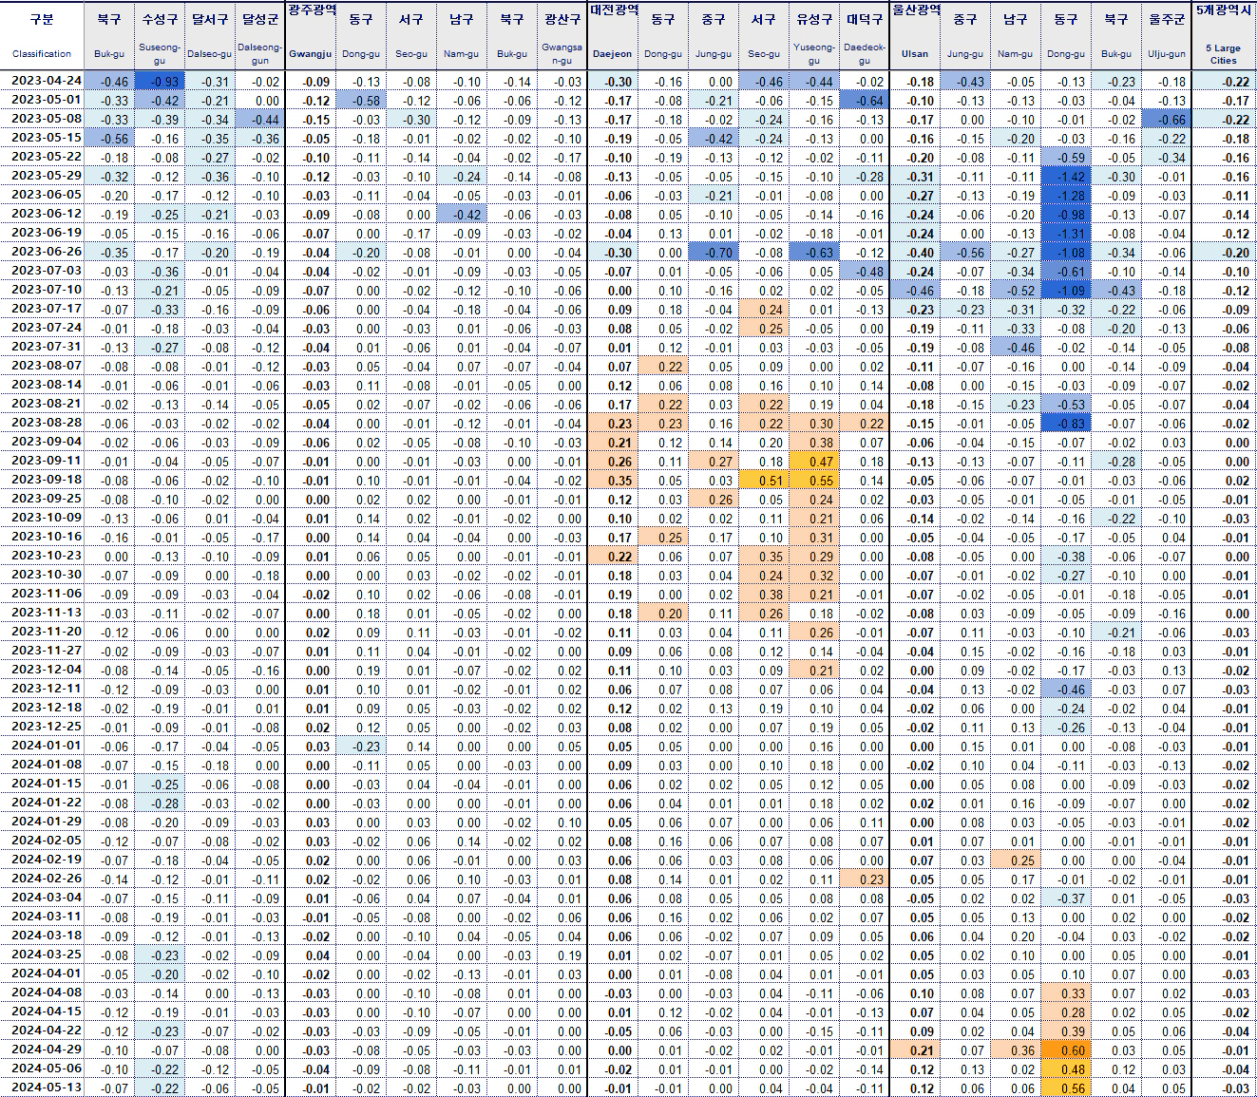
Task: Click the -0.66 cell in the 2023-05-08 row
Action: tap(1166, 119)
